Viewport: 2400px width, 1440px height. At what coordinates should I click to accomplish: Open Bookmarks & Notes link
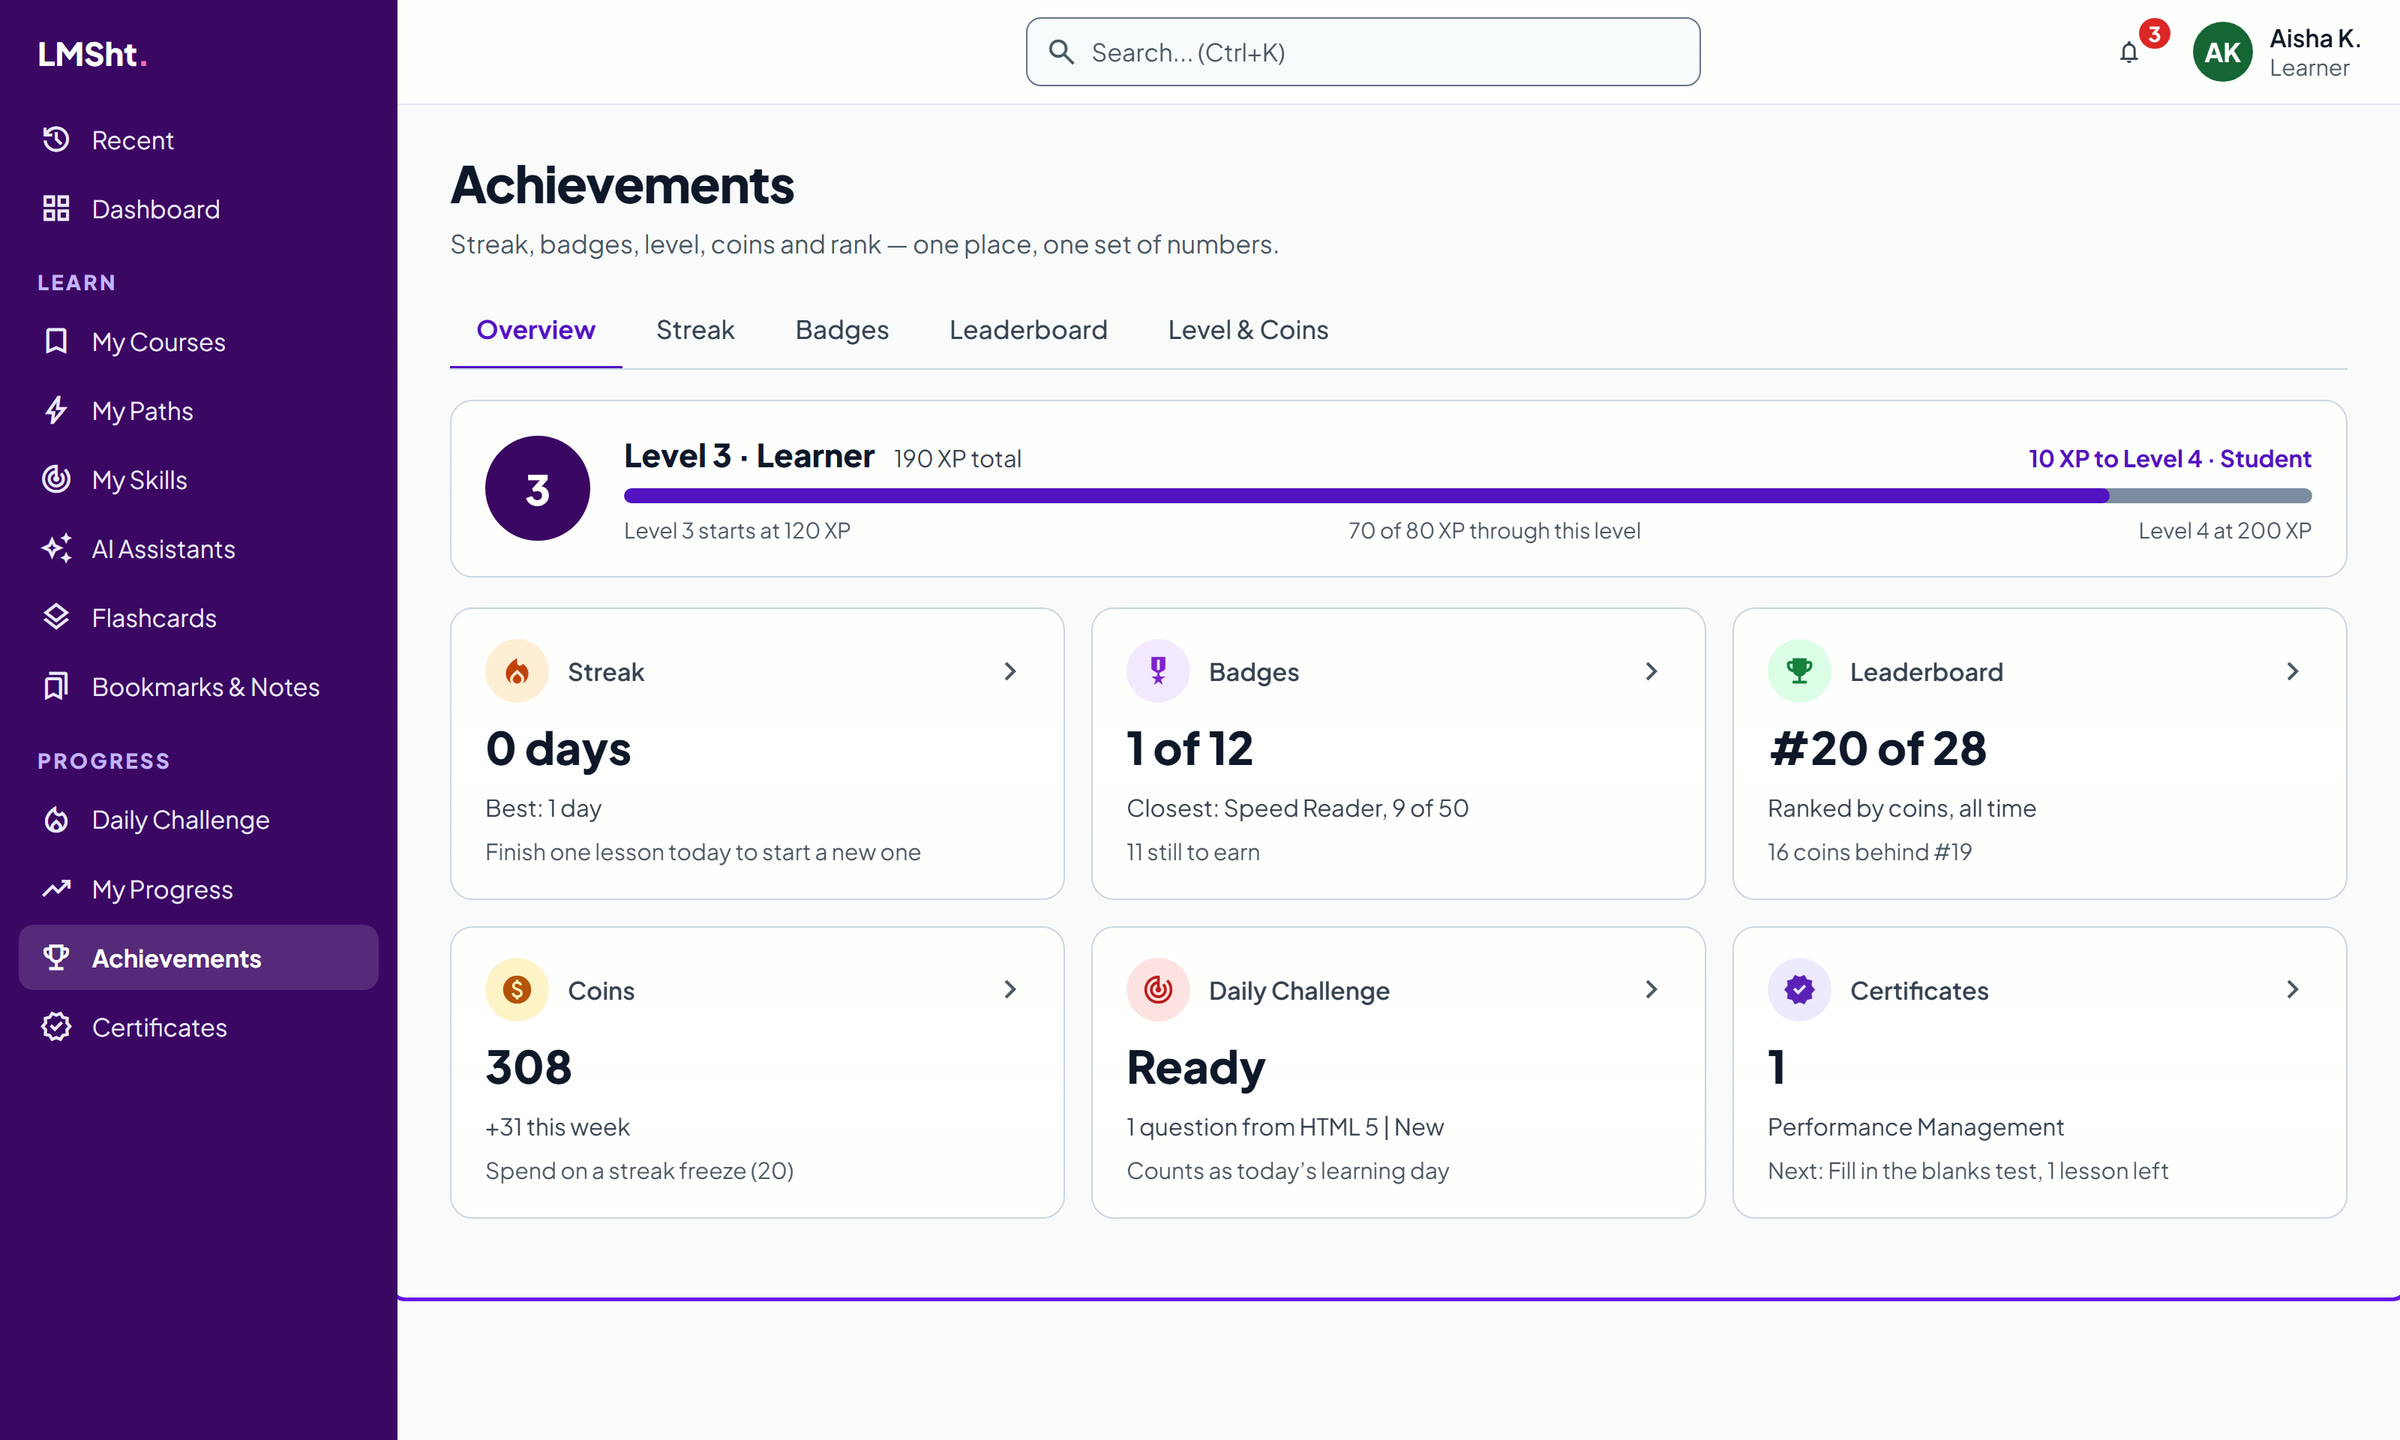pyautogui.click(x=198, y=687)
